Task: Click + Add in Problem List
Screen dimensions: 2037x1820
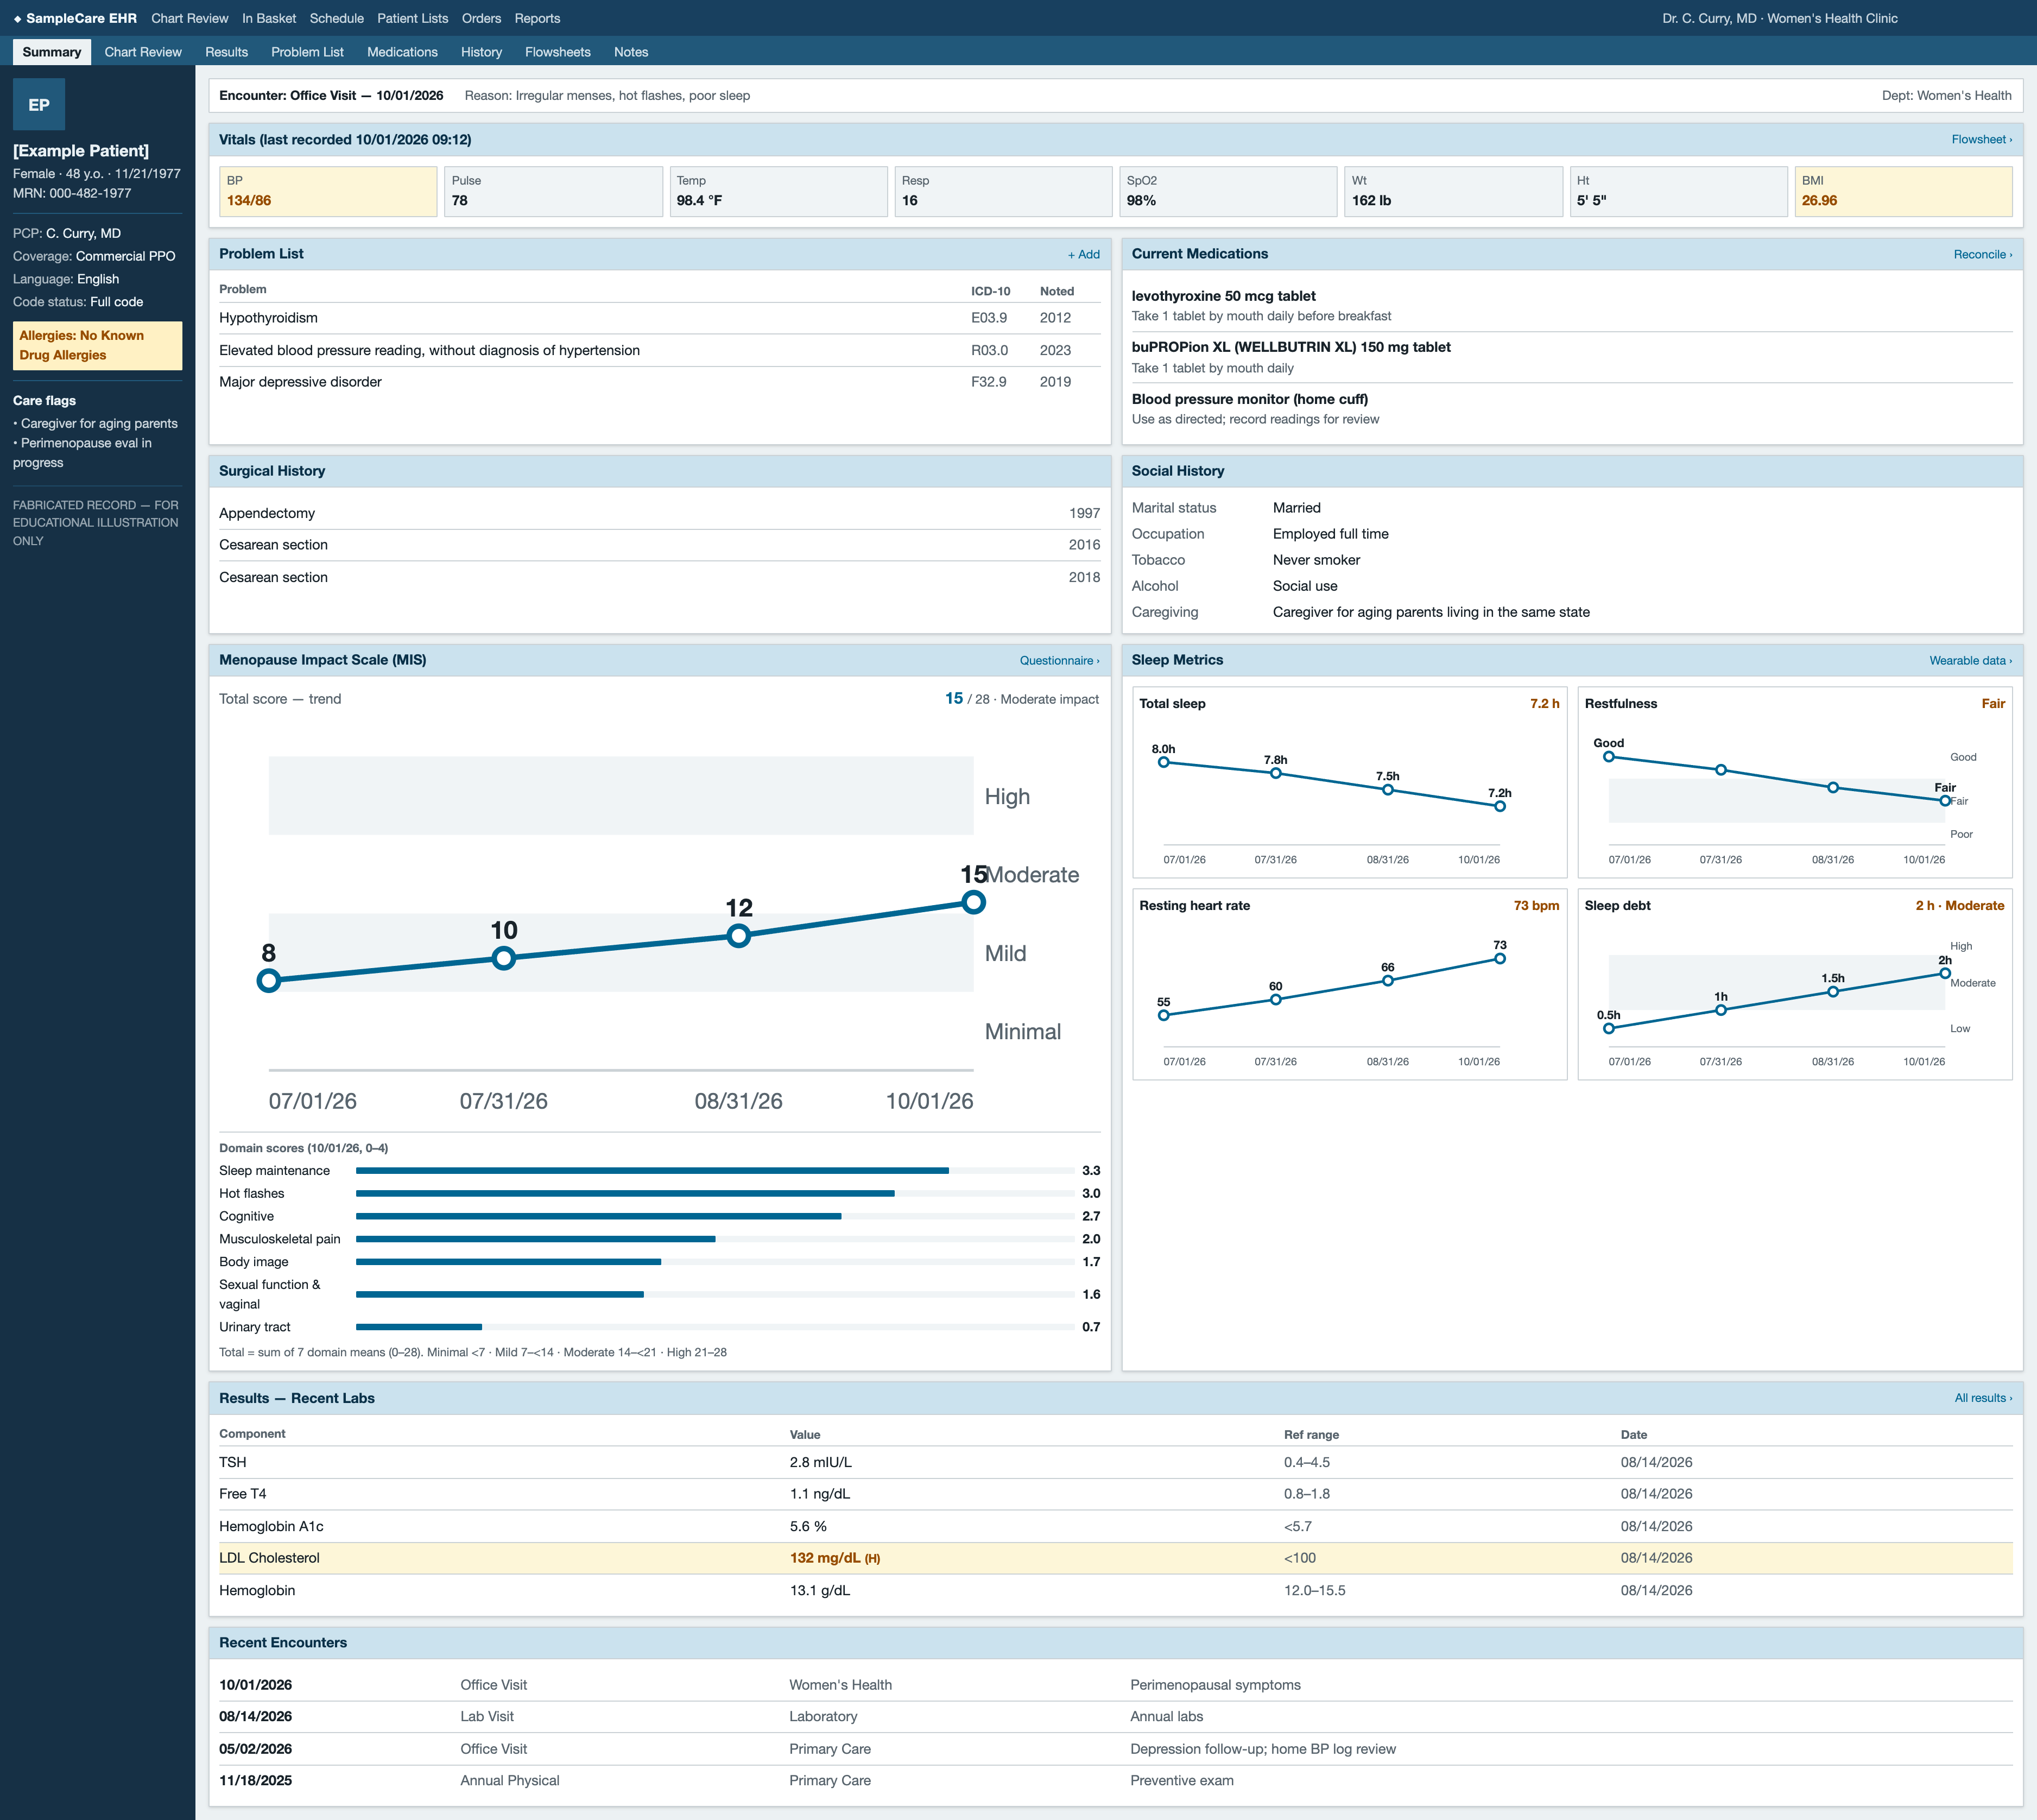Action: (x=1083, y=255)
